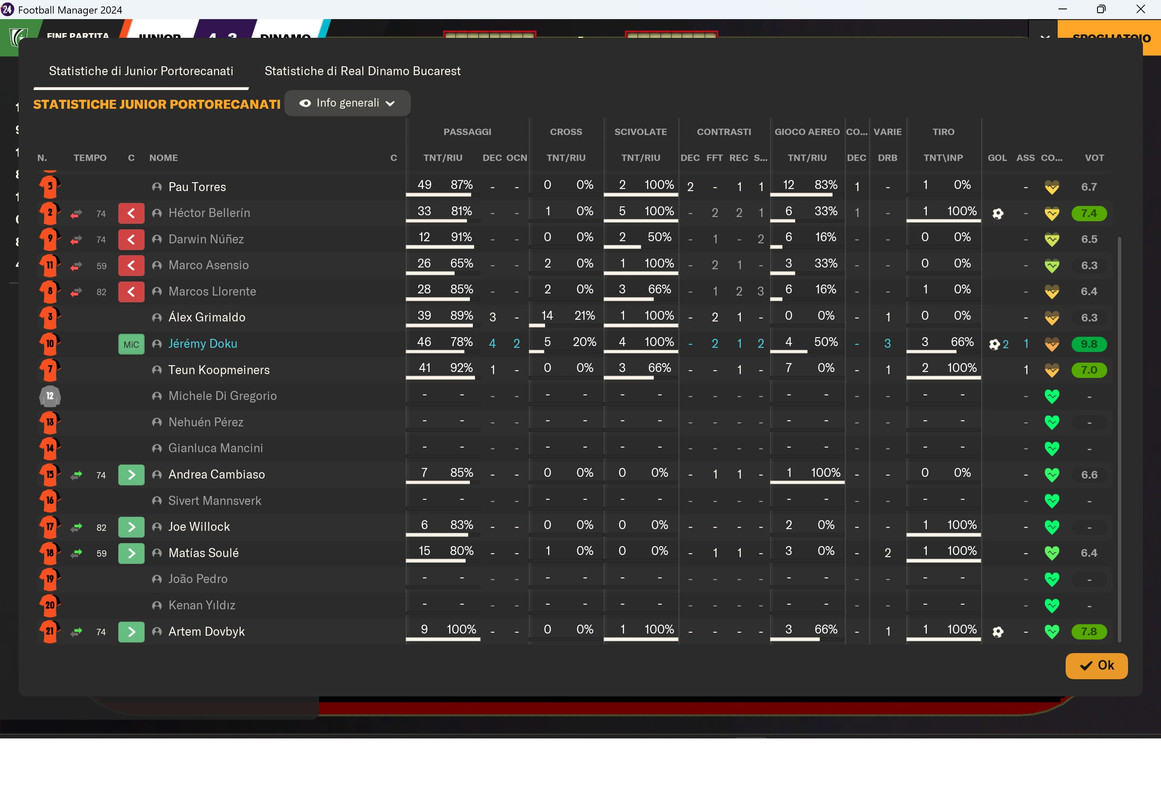Screen dimensions: 1161x800
Task: Click the condition heart icon for Michele Di Gregorio
Action: [1051, 396]
